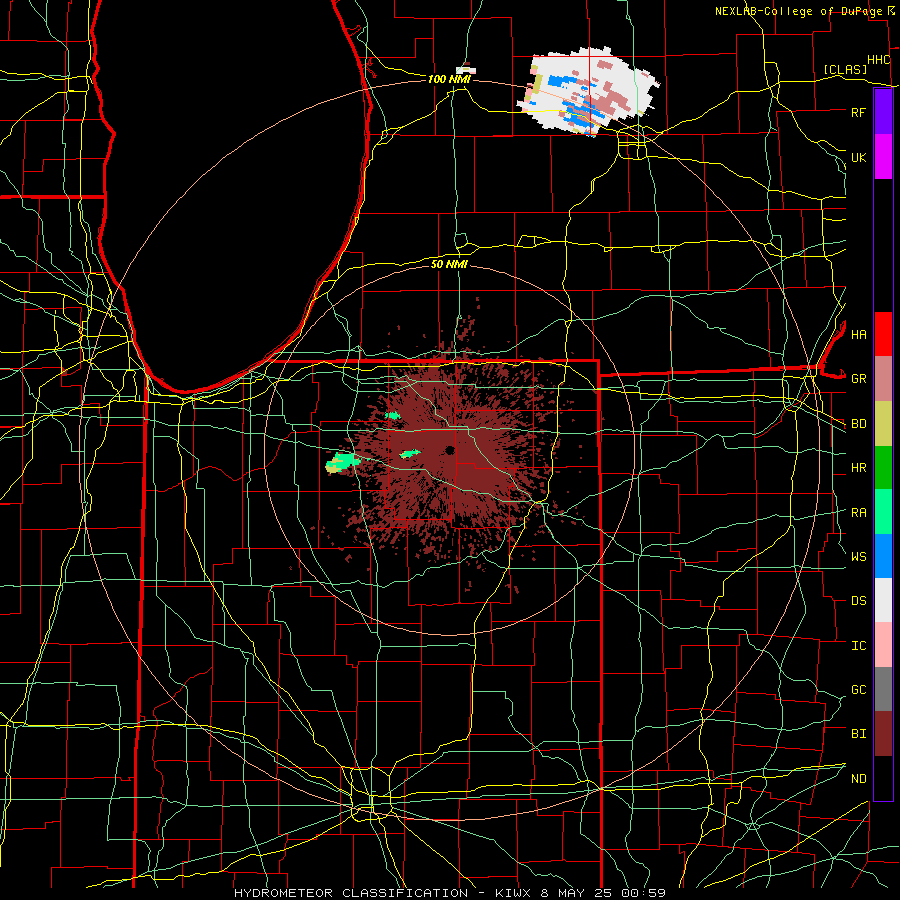Click the 'ND' legend label
900x900 pixels.
(x=858, y=779)
